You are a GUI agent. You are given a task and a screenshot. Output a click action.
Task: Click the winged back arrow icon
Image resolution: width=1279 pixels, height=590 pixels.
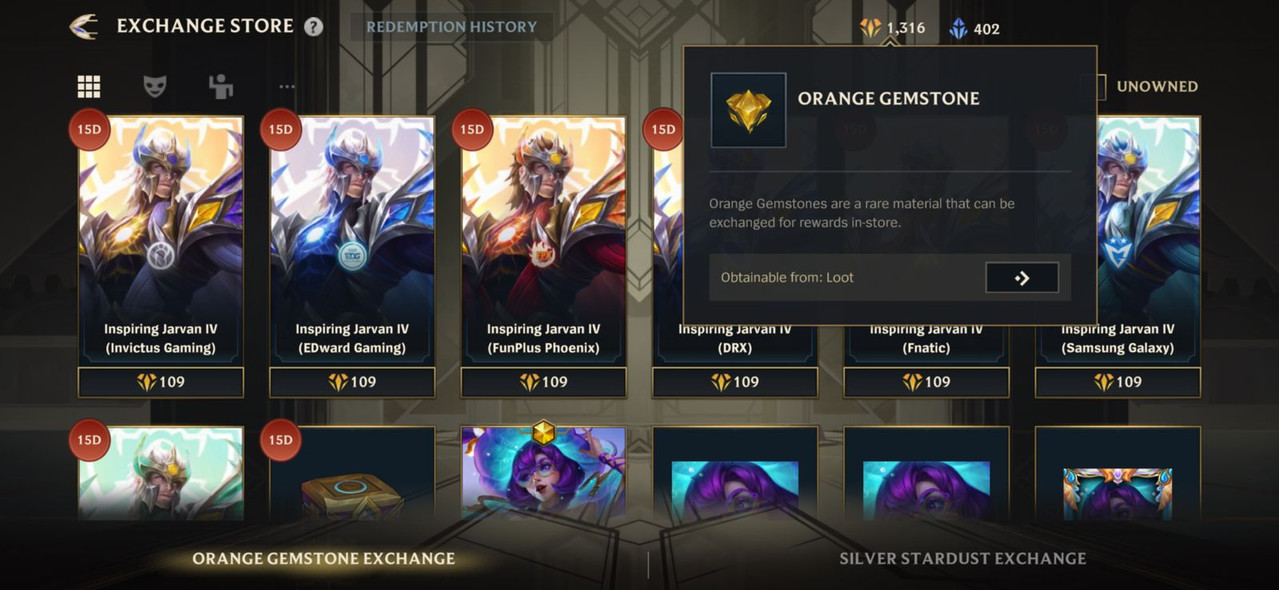point(84,26)
